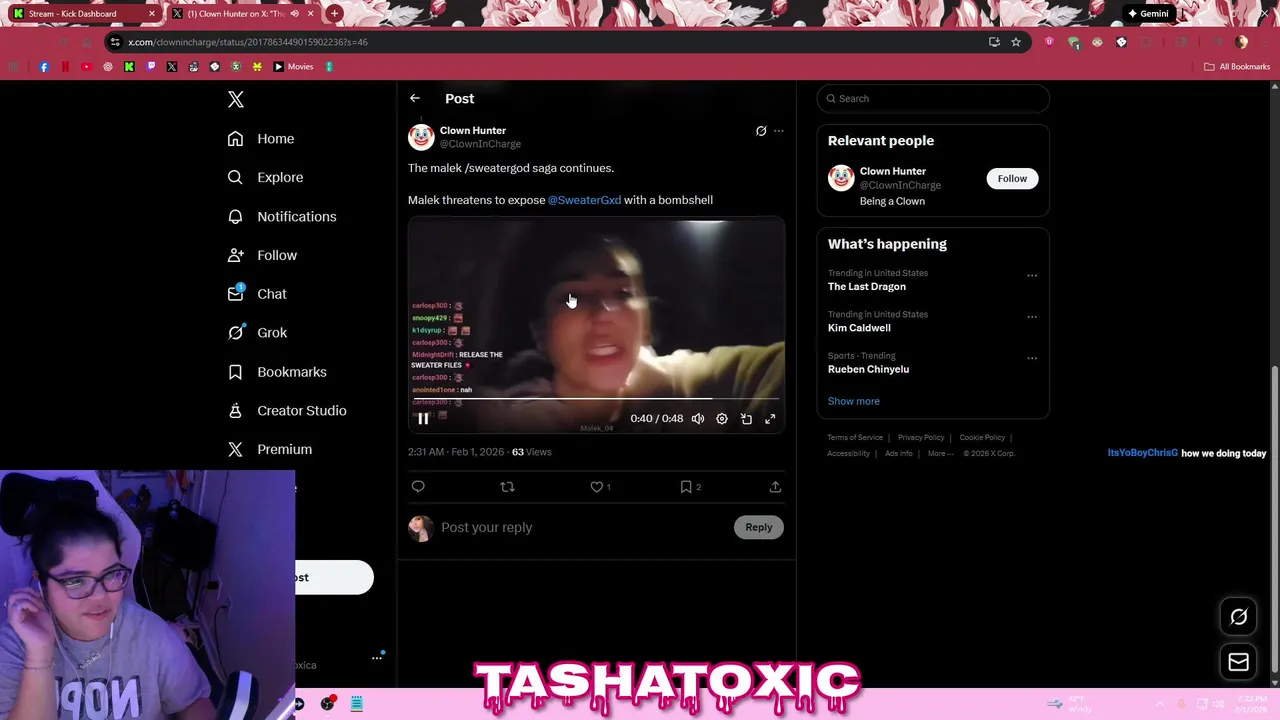The width and height of the screenshot is (1280, 720).
Task: Open more options for Kim Caldwell
Action: (1032, 317)
